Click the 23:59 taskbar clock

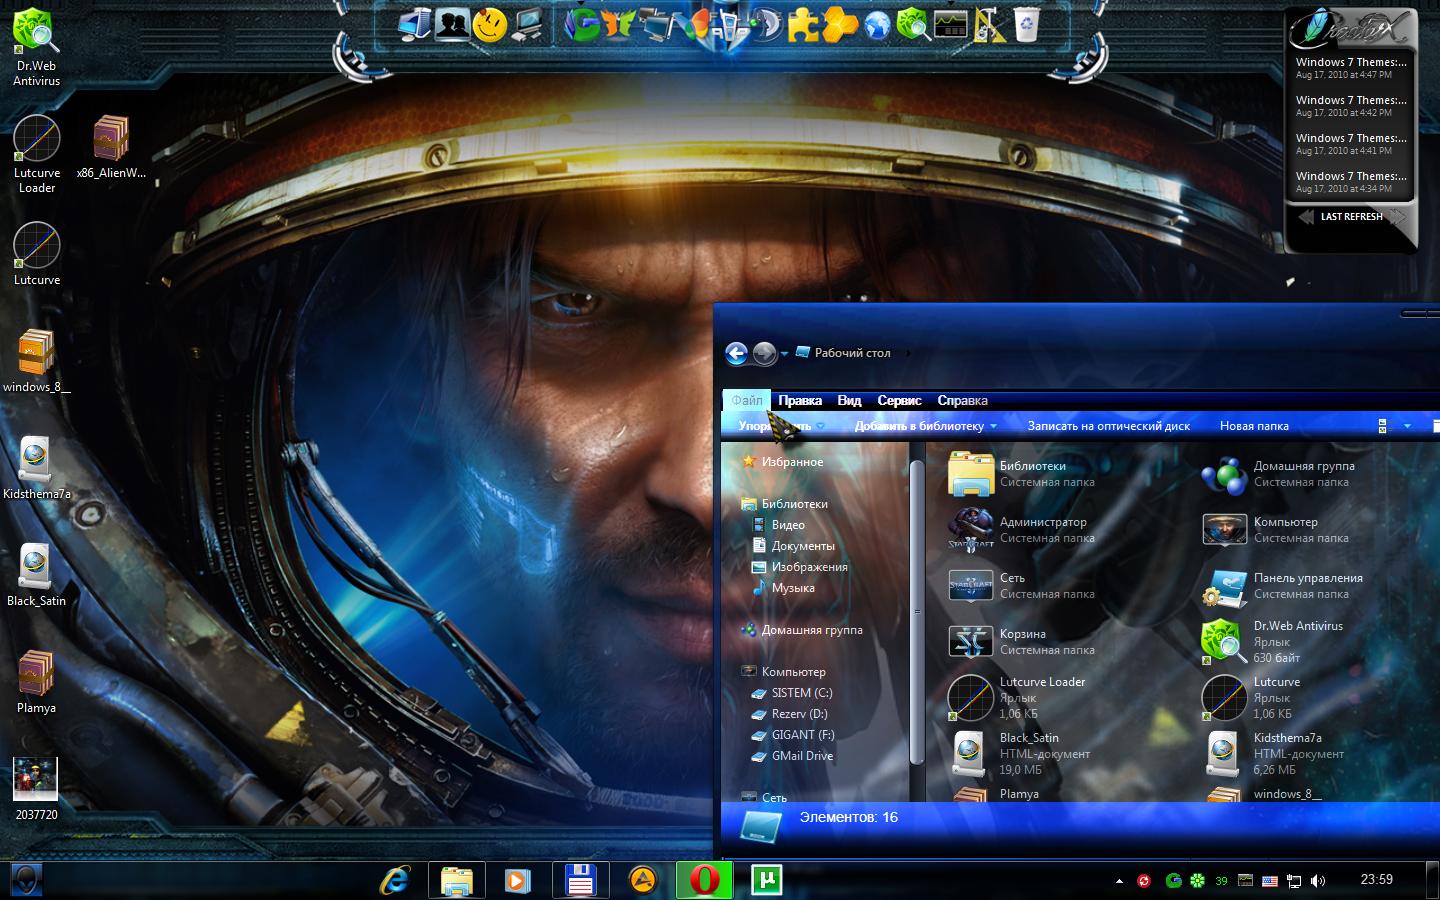coord(1376,880)
